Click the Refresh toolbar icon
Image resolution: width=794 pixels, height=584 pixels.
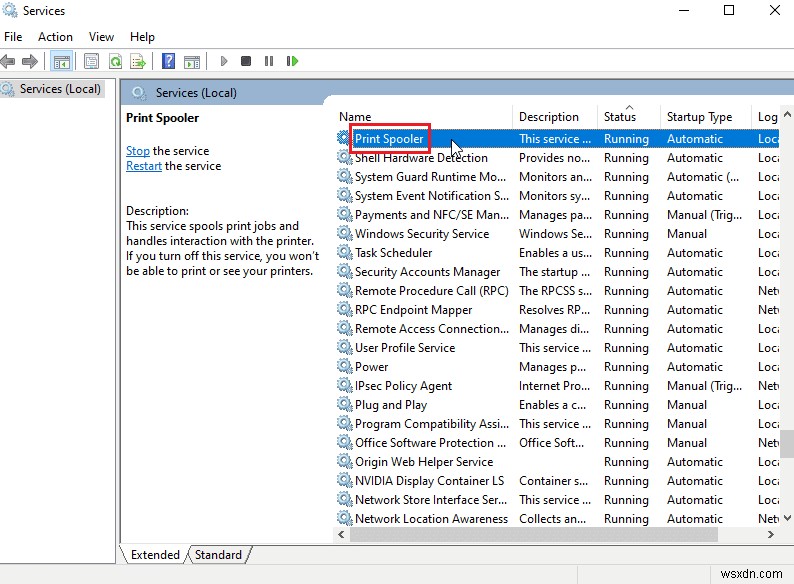coord(115,62)
